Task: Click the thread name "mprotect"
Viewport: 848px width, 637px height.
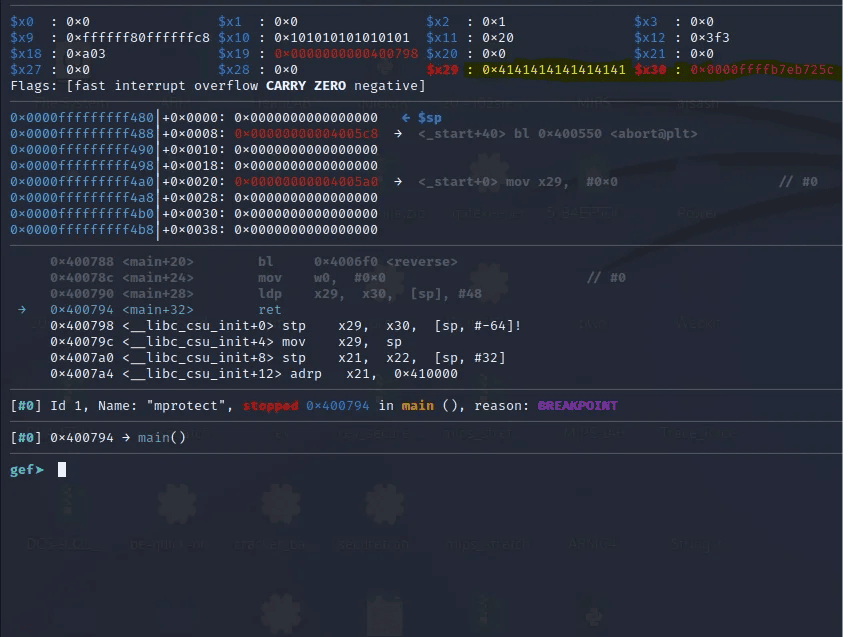Action: (x=186, y=406)
